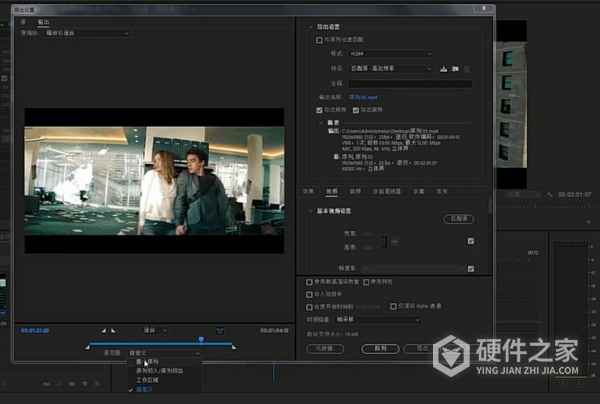Click the Delete Preset trash icon
The height and width of the screenshot is (404, 600).
(x=467, y=69)
